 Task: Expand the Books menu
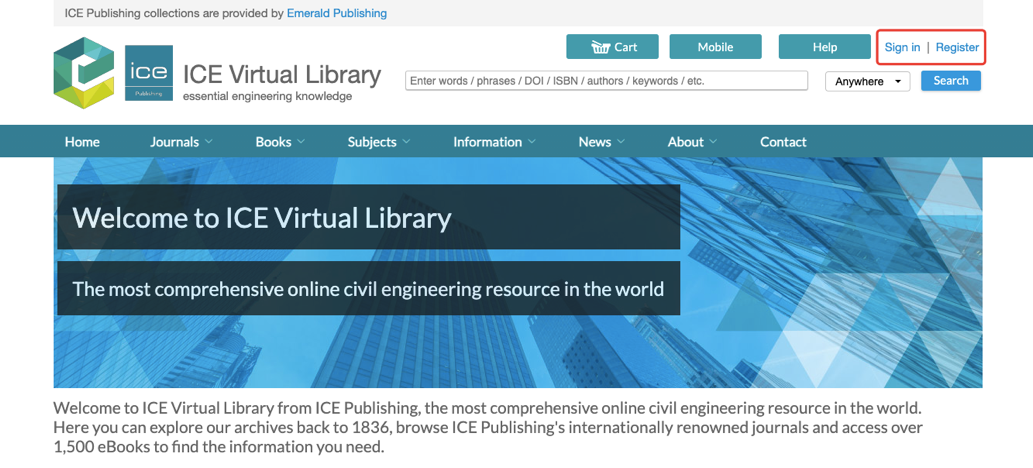[280, 142]
